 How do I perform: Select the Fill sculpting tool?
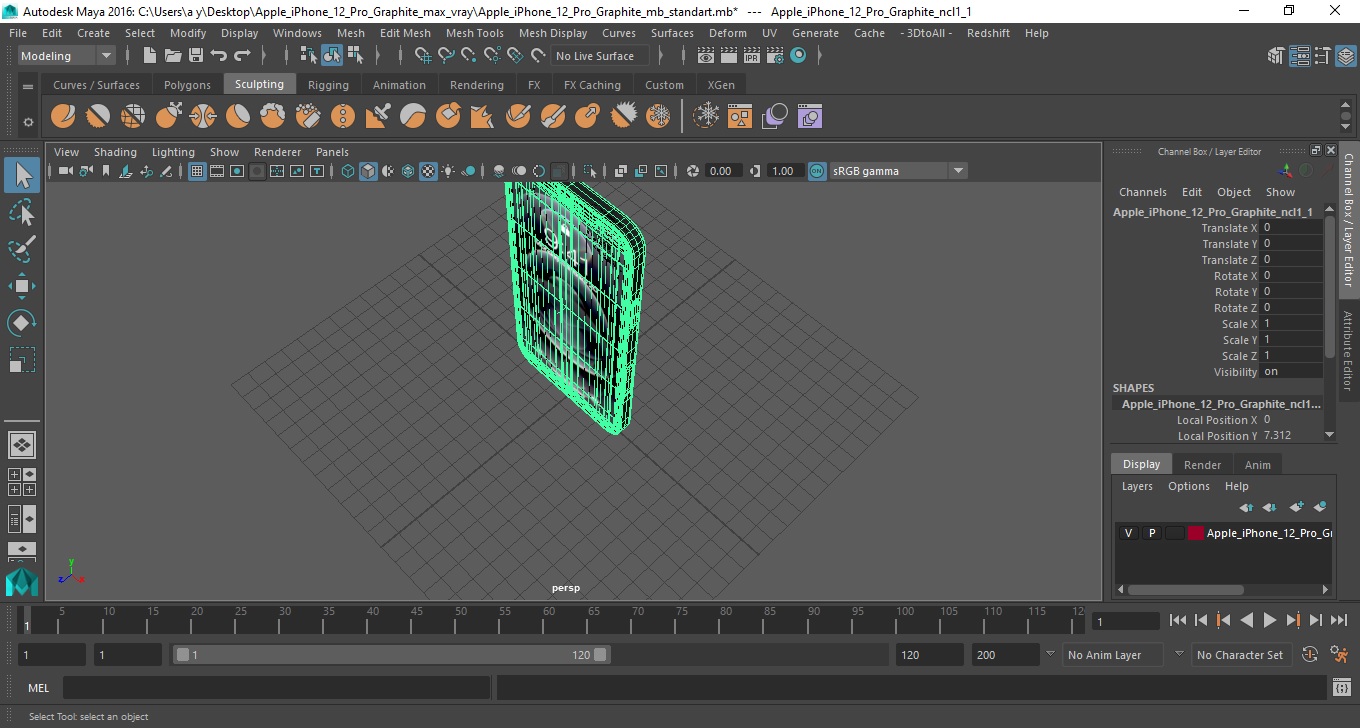click(x=483, y=117)
